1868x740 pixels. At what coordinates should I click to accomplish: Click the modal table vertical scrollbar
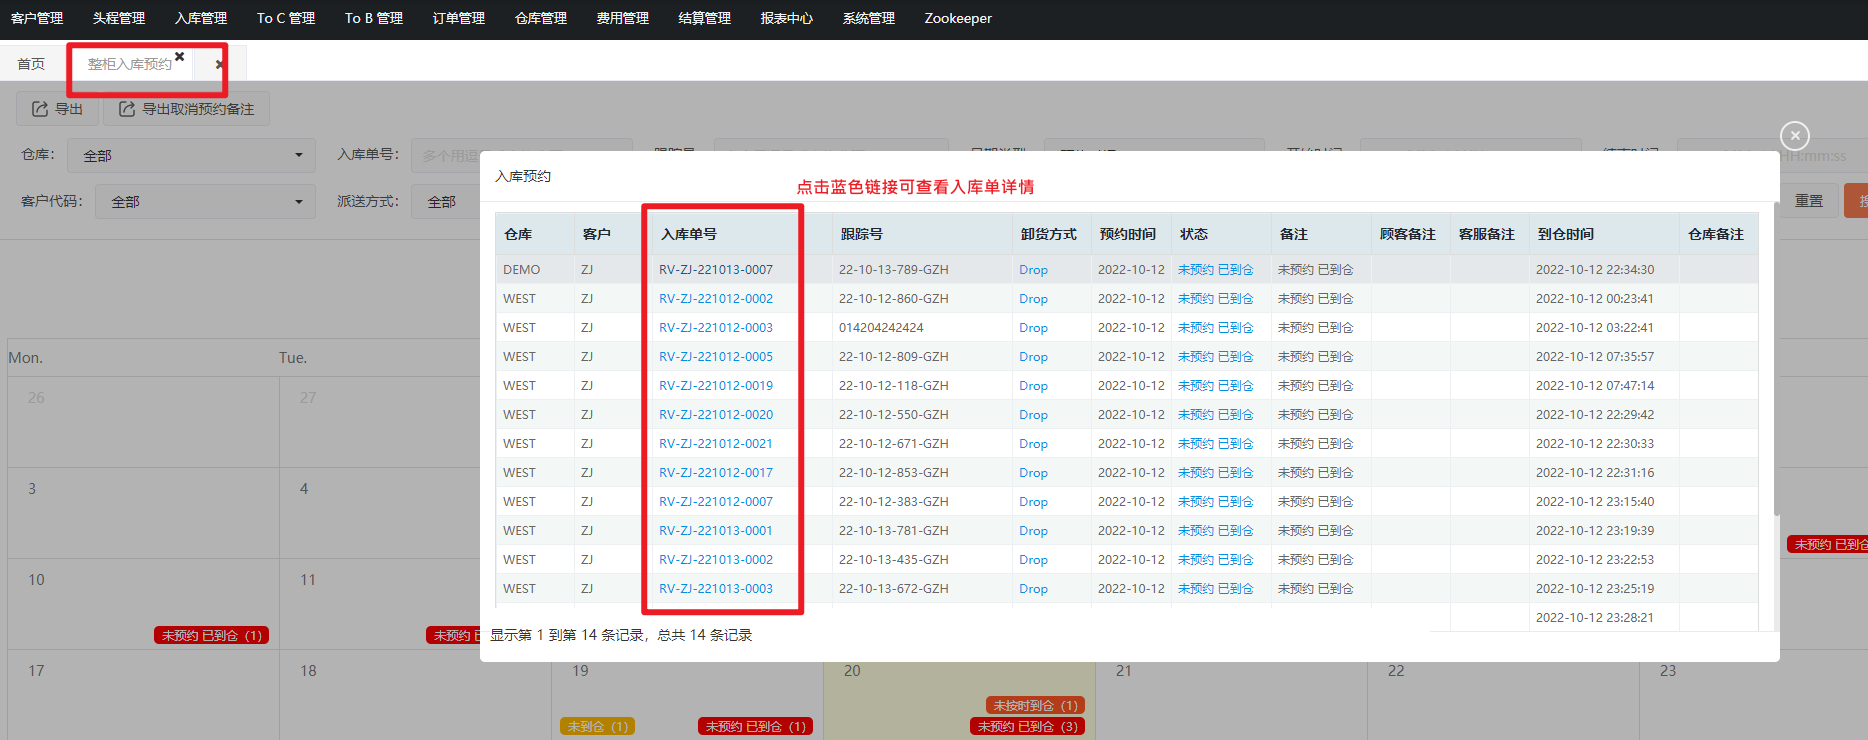pos(1776,360)
